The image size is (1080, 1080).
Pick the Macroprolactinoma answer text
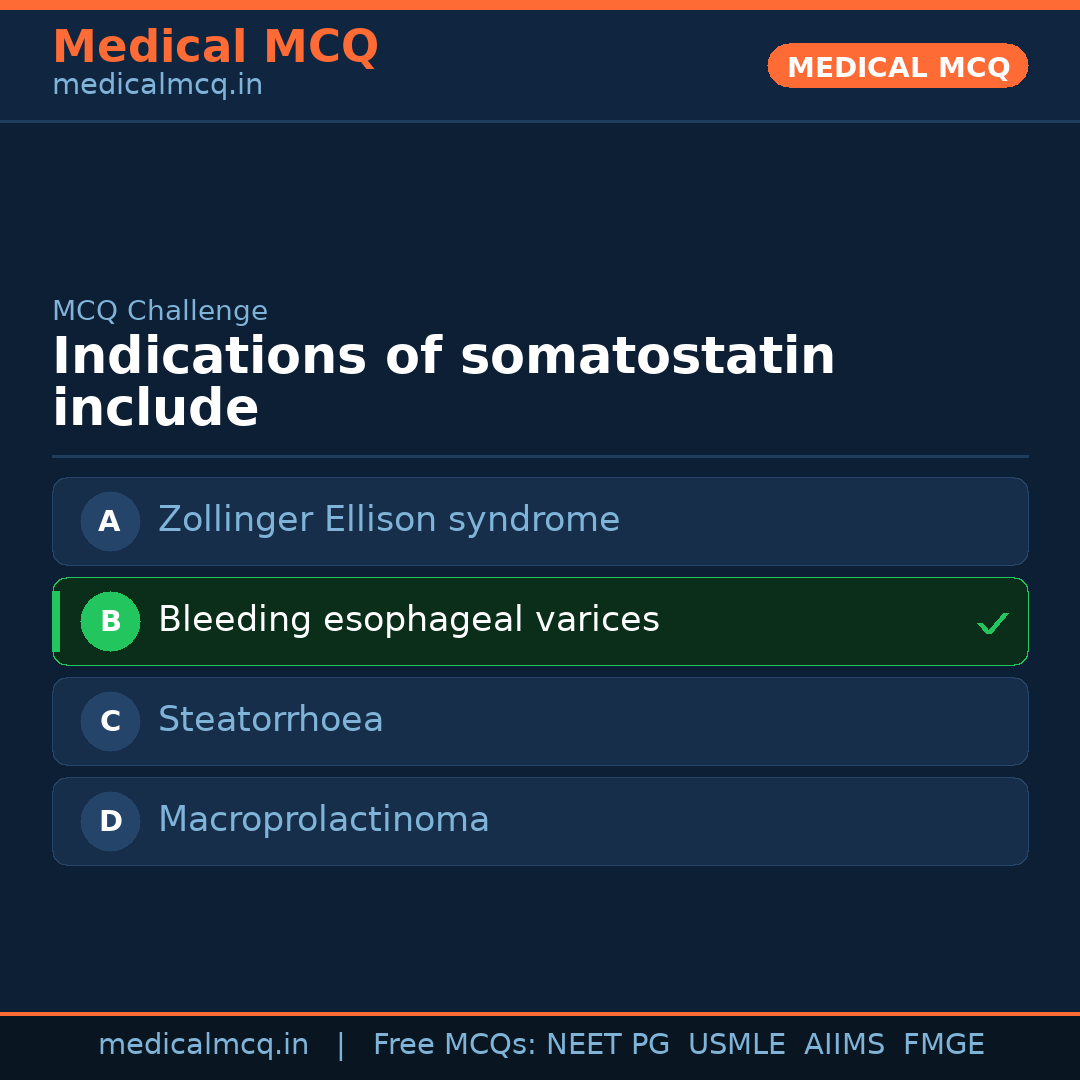click(323, 820)
